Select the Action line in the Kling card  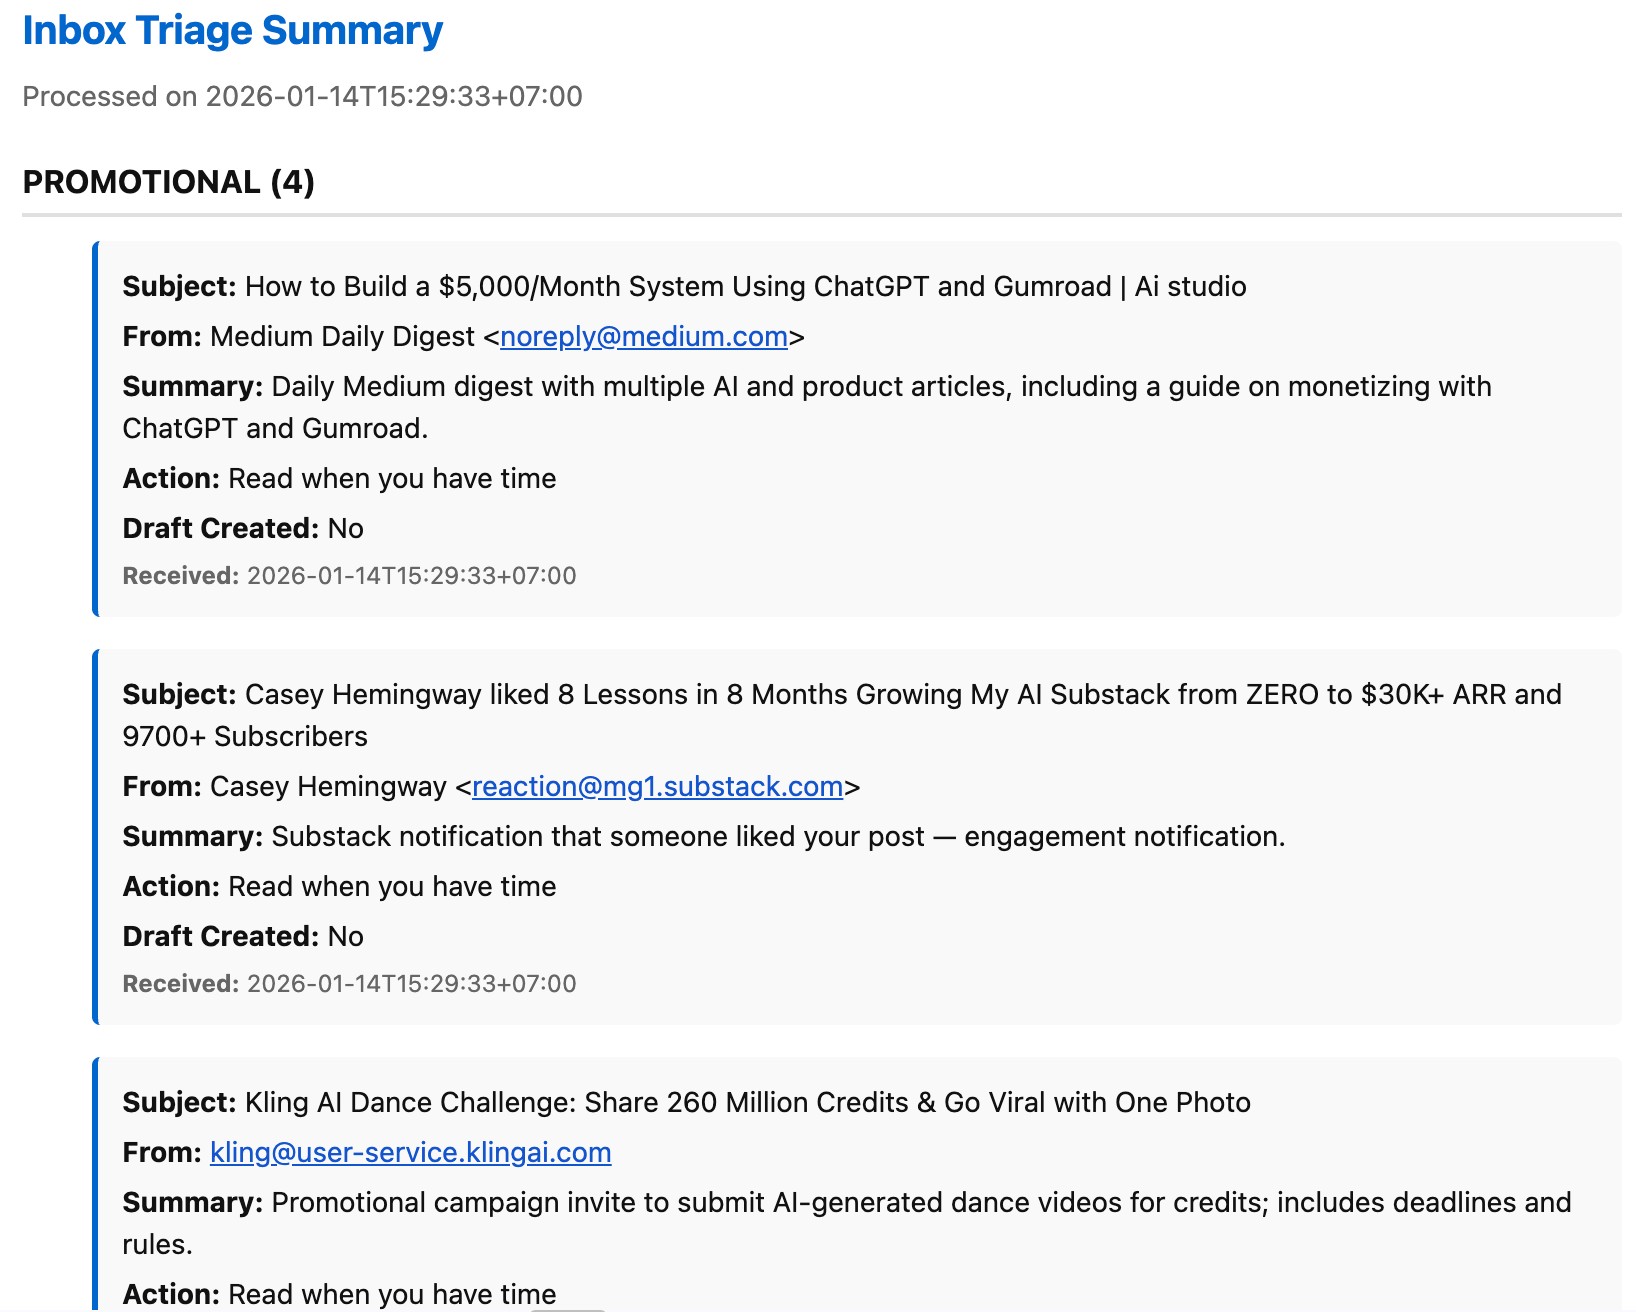tap(339, 1294)
